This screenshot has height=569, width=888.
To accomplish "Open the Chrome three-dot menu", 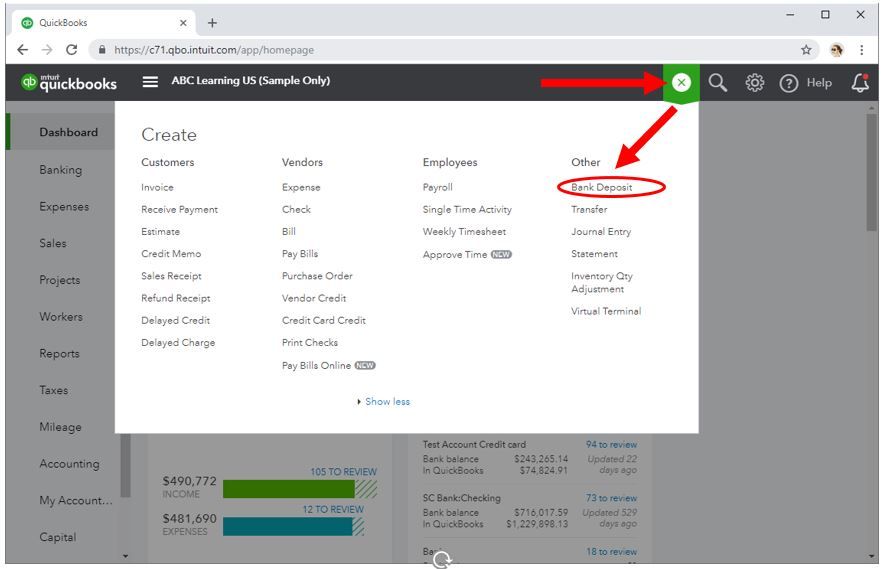I will coord(861,50).
